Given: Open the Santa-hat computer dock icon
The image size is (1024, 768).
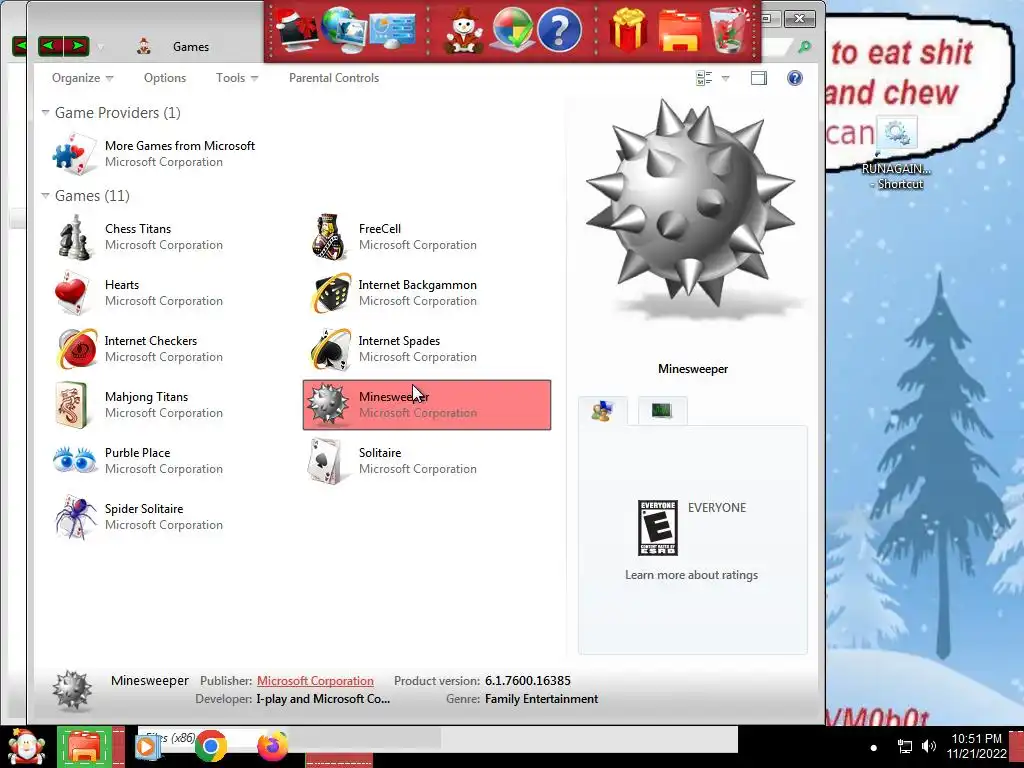Looking at the screenshot, I should [296, 29].
